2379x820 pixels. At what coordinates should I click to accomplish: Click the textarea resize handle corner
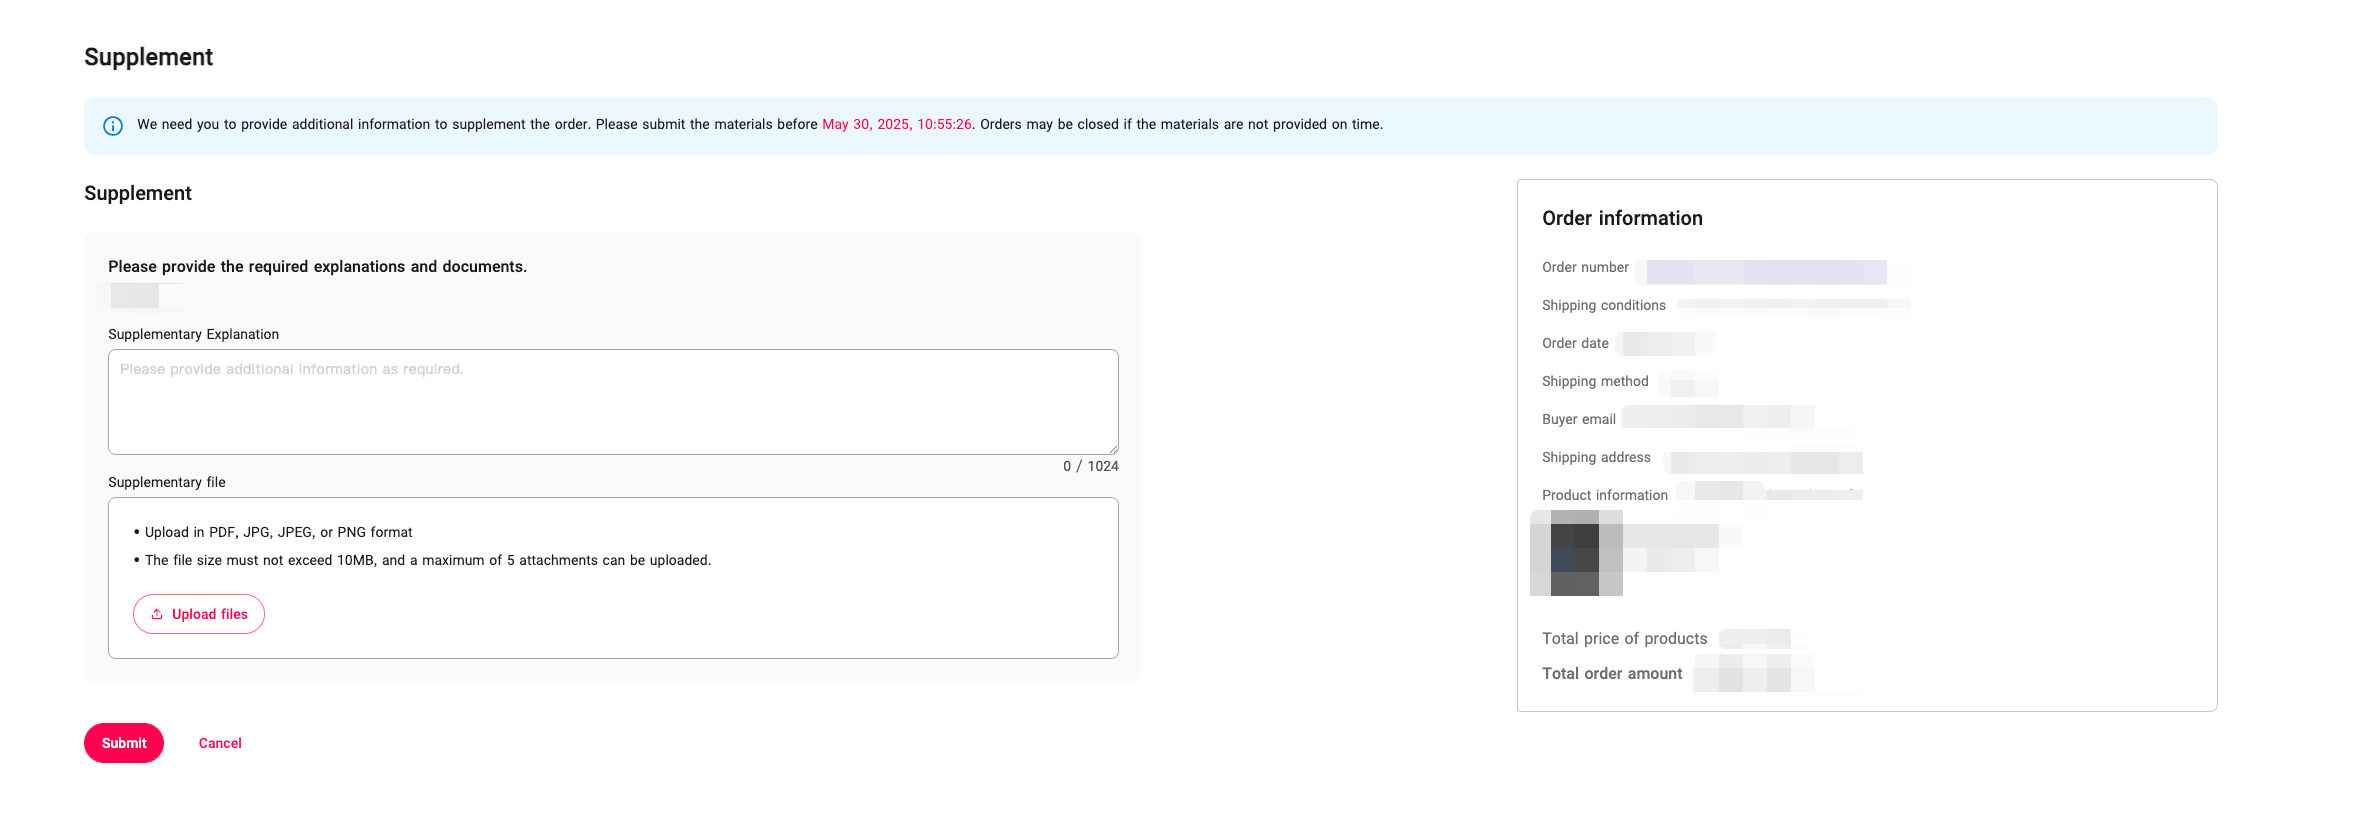tap(1113, 449)
